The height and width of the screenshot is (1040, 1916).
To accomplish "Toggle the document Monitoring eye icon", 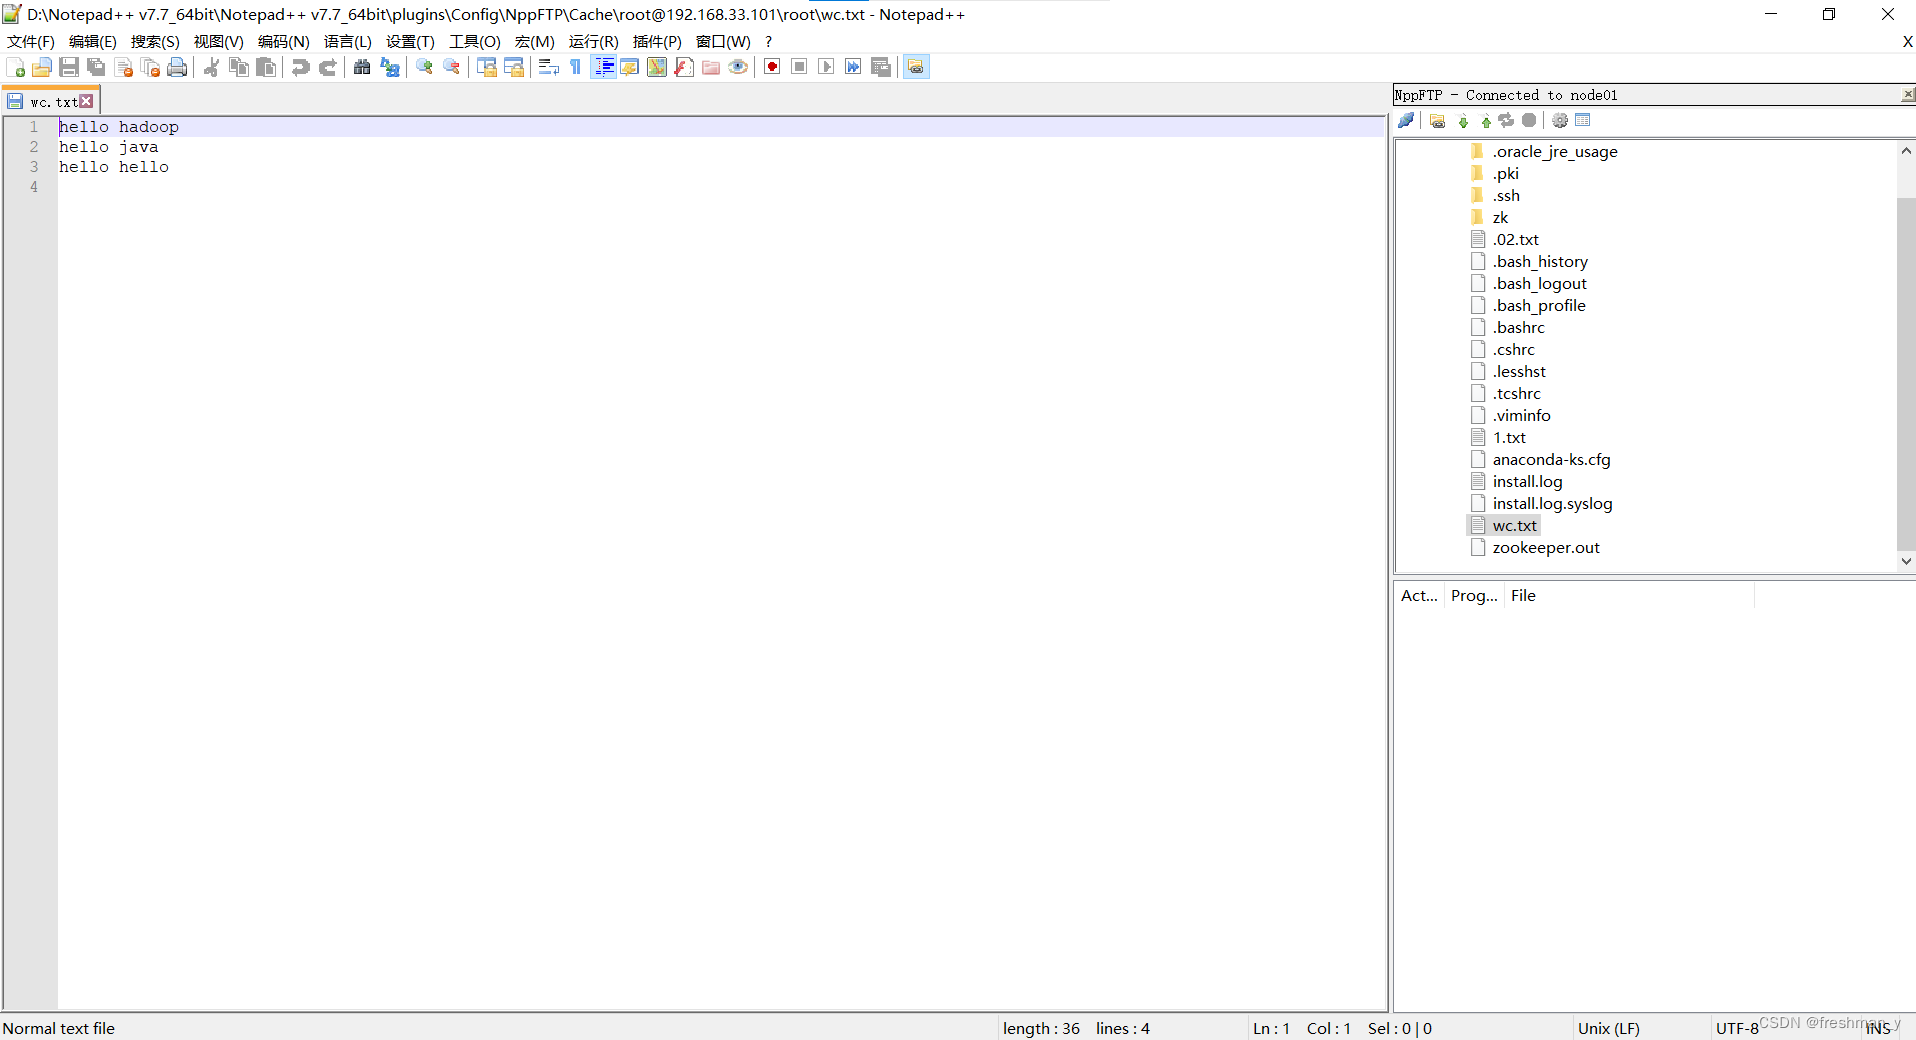I will point(737,66).
